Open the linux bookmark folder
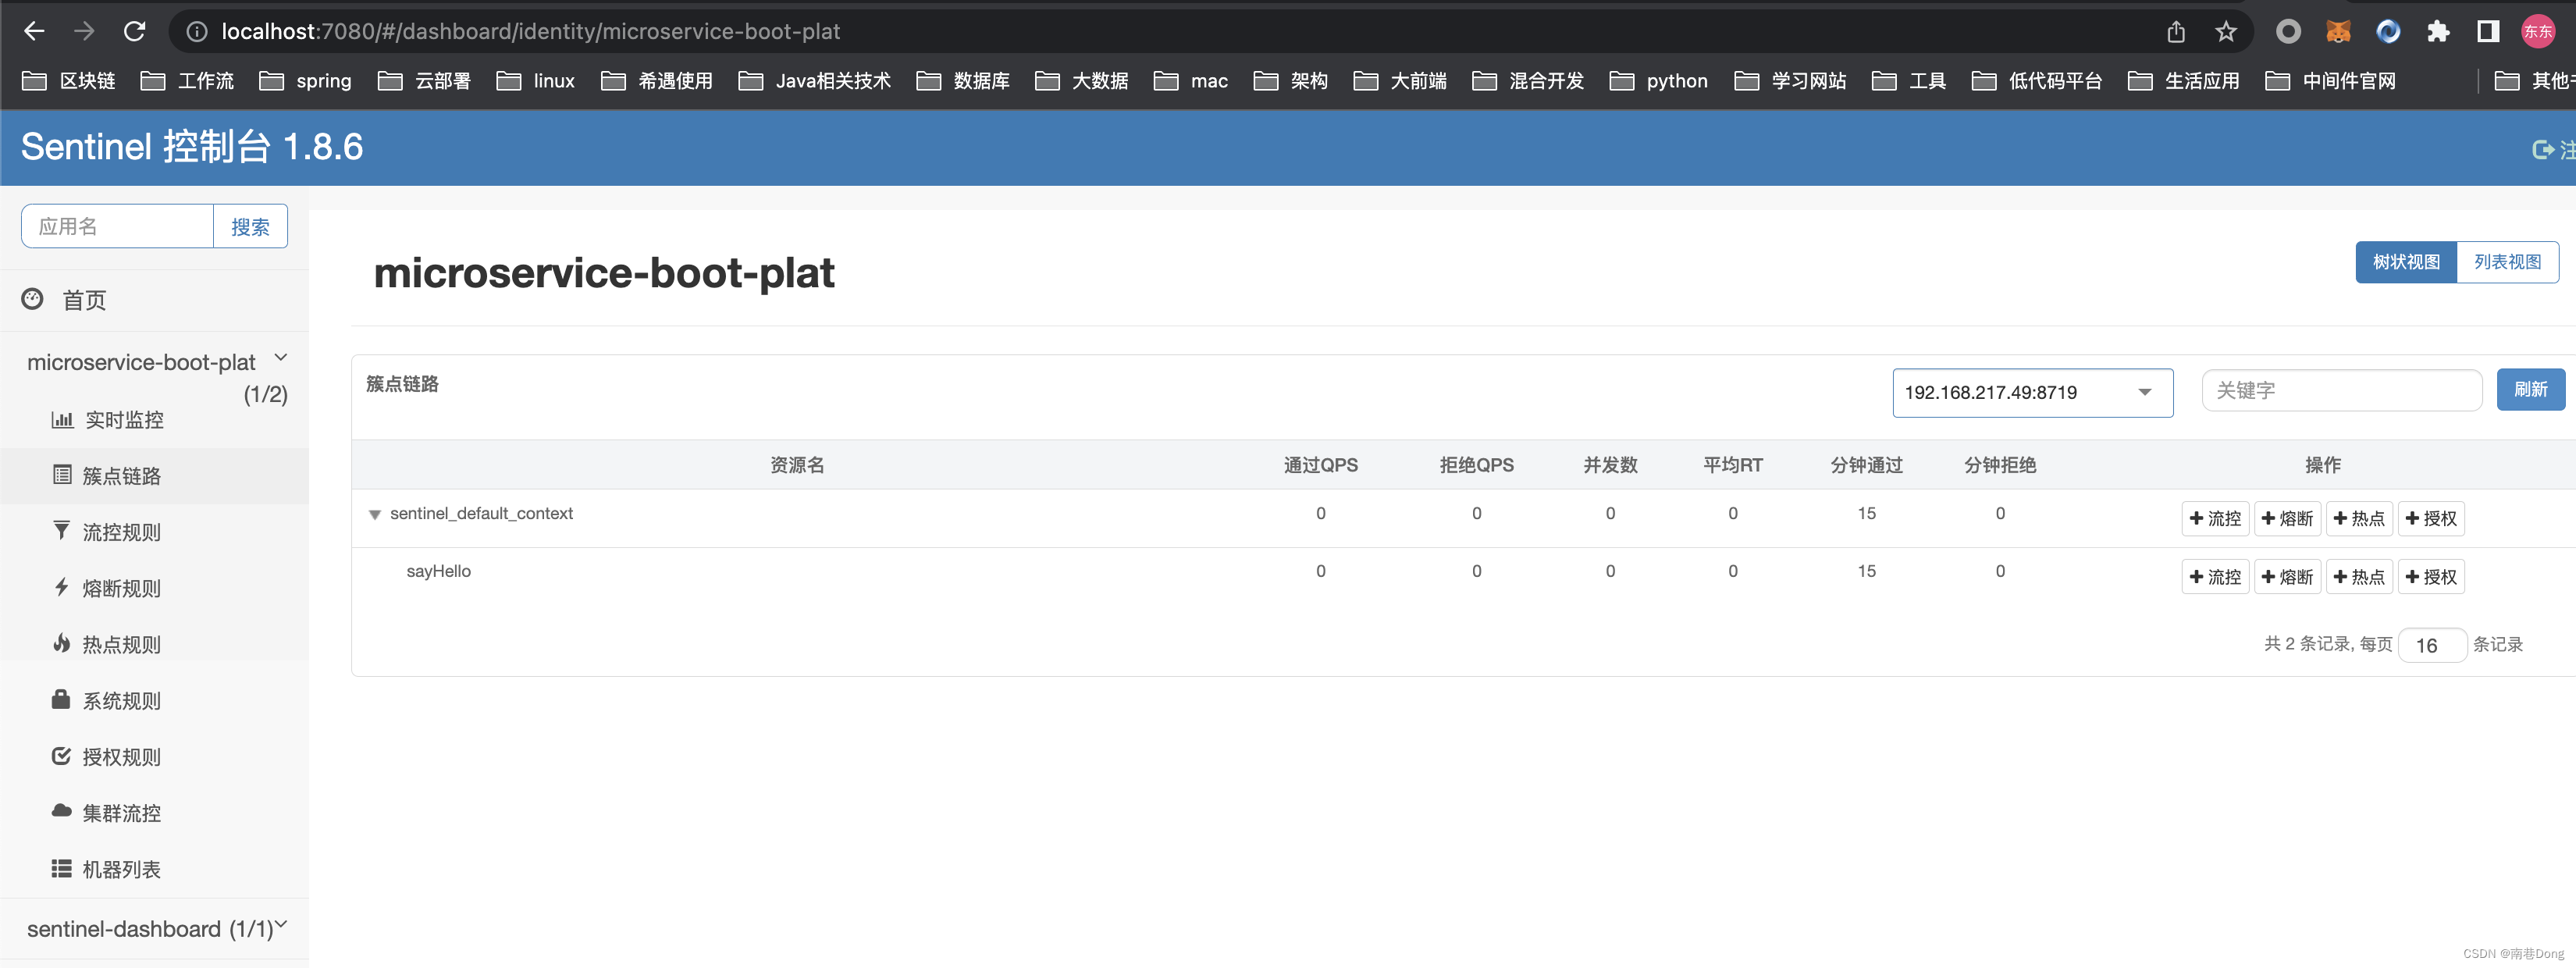This screenshot has height=968, width=2576. (535, 81)
